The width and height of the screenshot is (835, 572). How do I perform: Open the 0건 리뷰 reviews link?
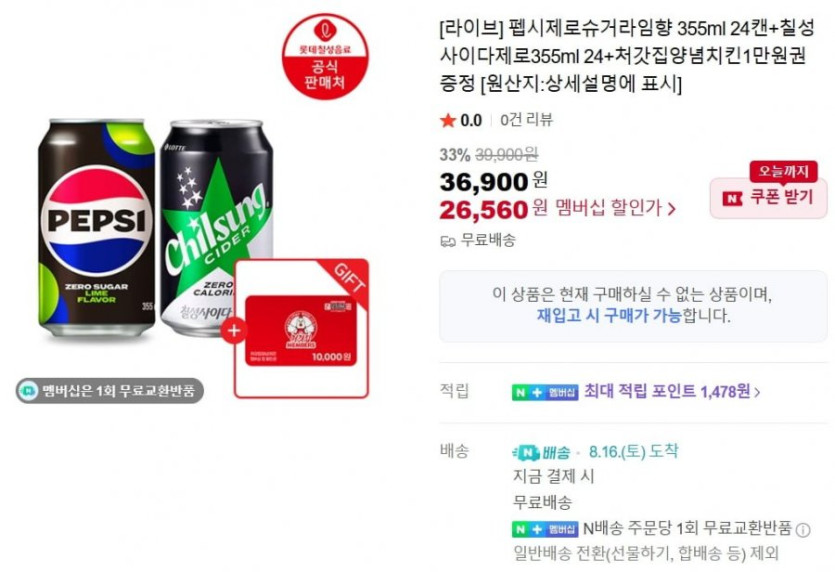tap(526, 120)
